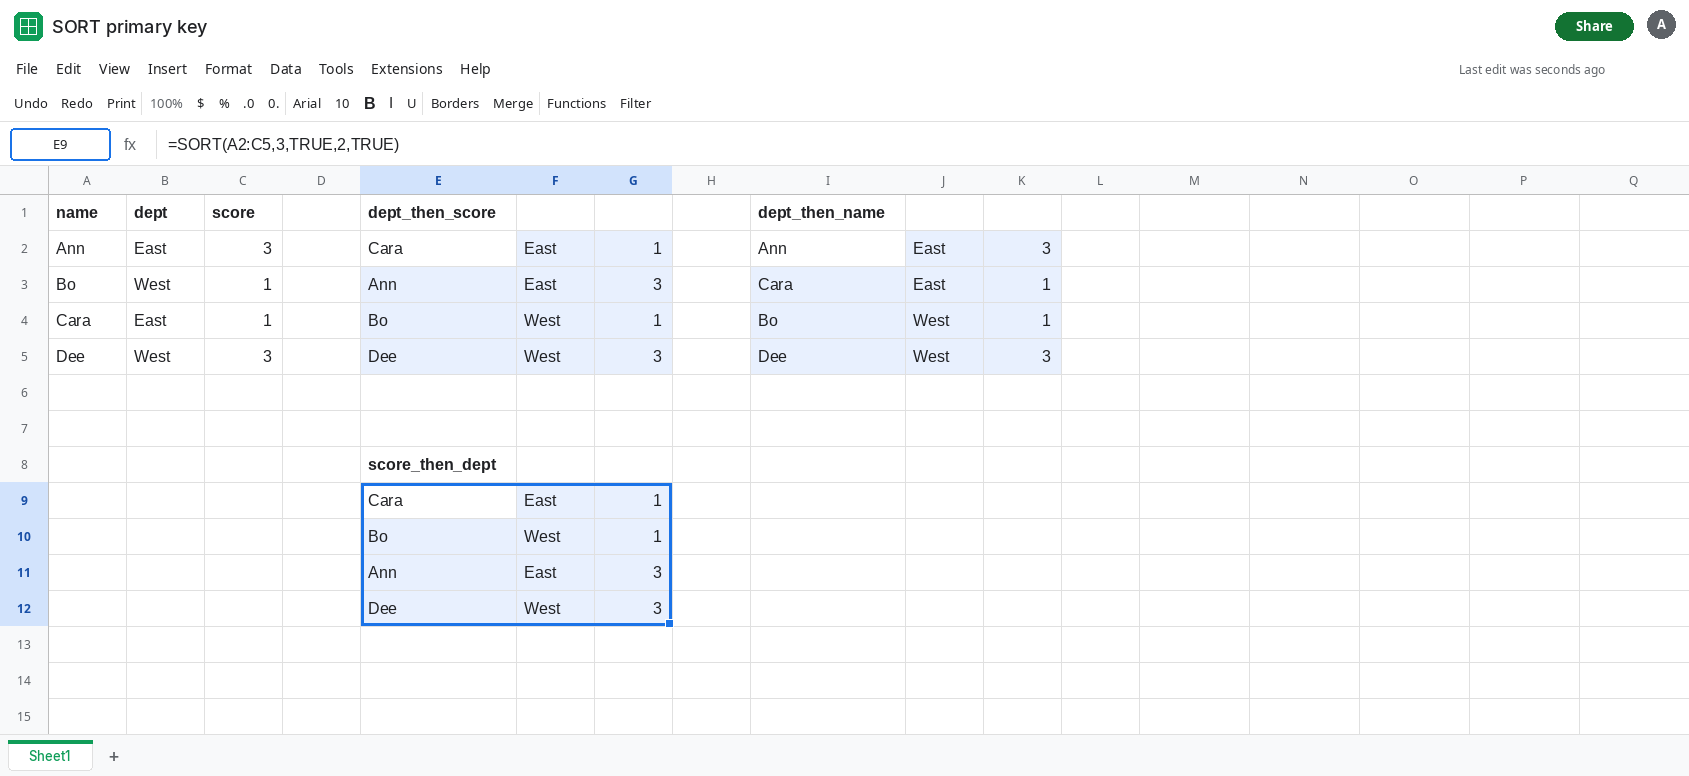Select the dept_then_name header cell
The image size is (1689, 776).
click(x=828, y=213)
